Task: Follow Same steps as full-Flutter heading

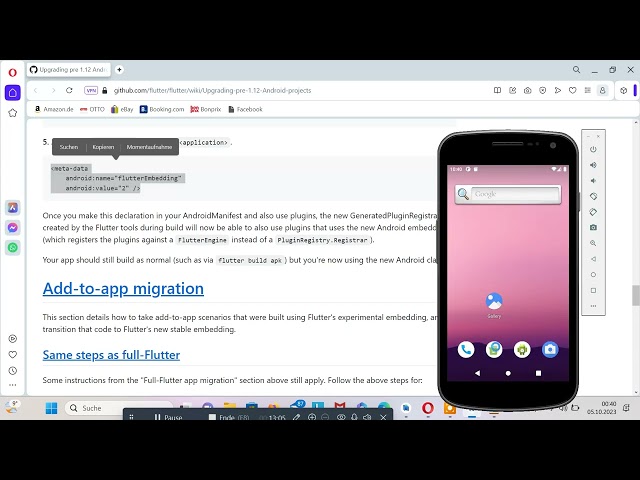Action: coord(111,355)
